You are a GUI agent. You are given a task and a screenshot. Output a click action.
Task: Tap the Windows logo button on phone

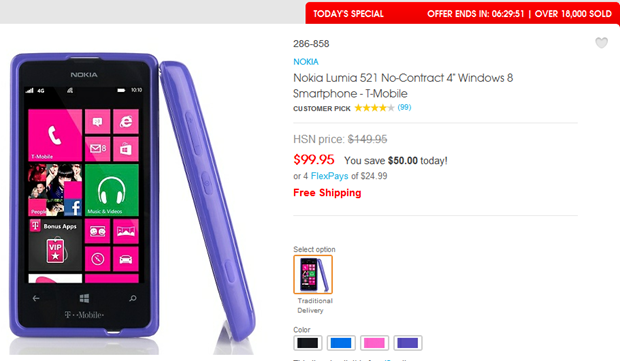(84, 298)
